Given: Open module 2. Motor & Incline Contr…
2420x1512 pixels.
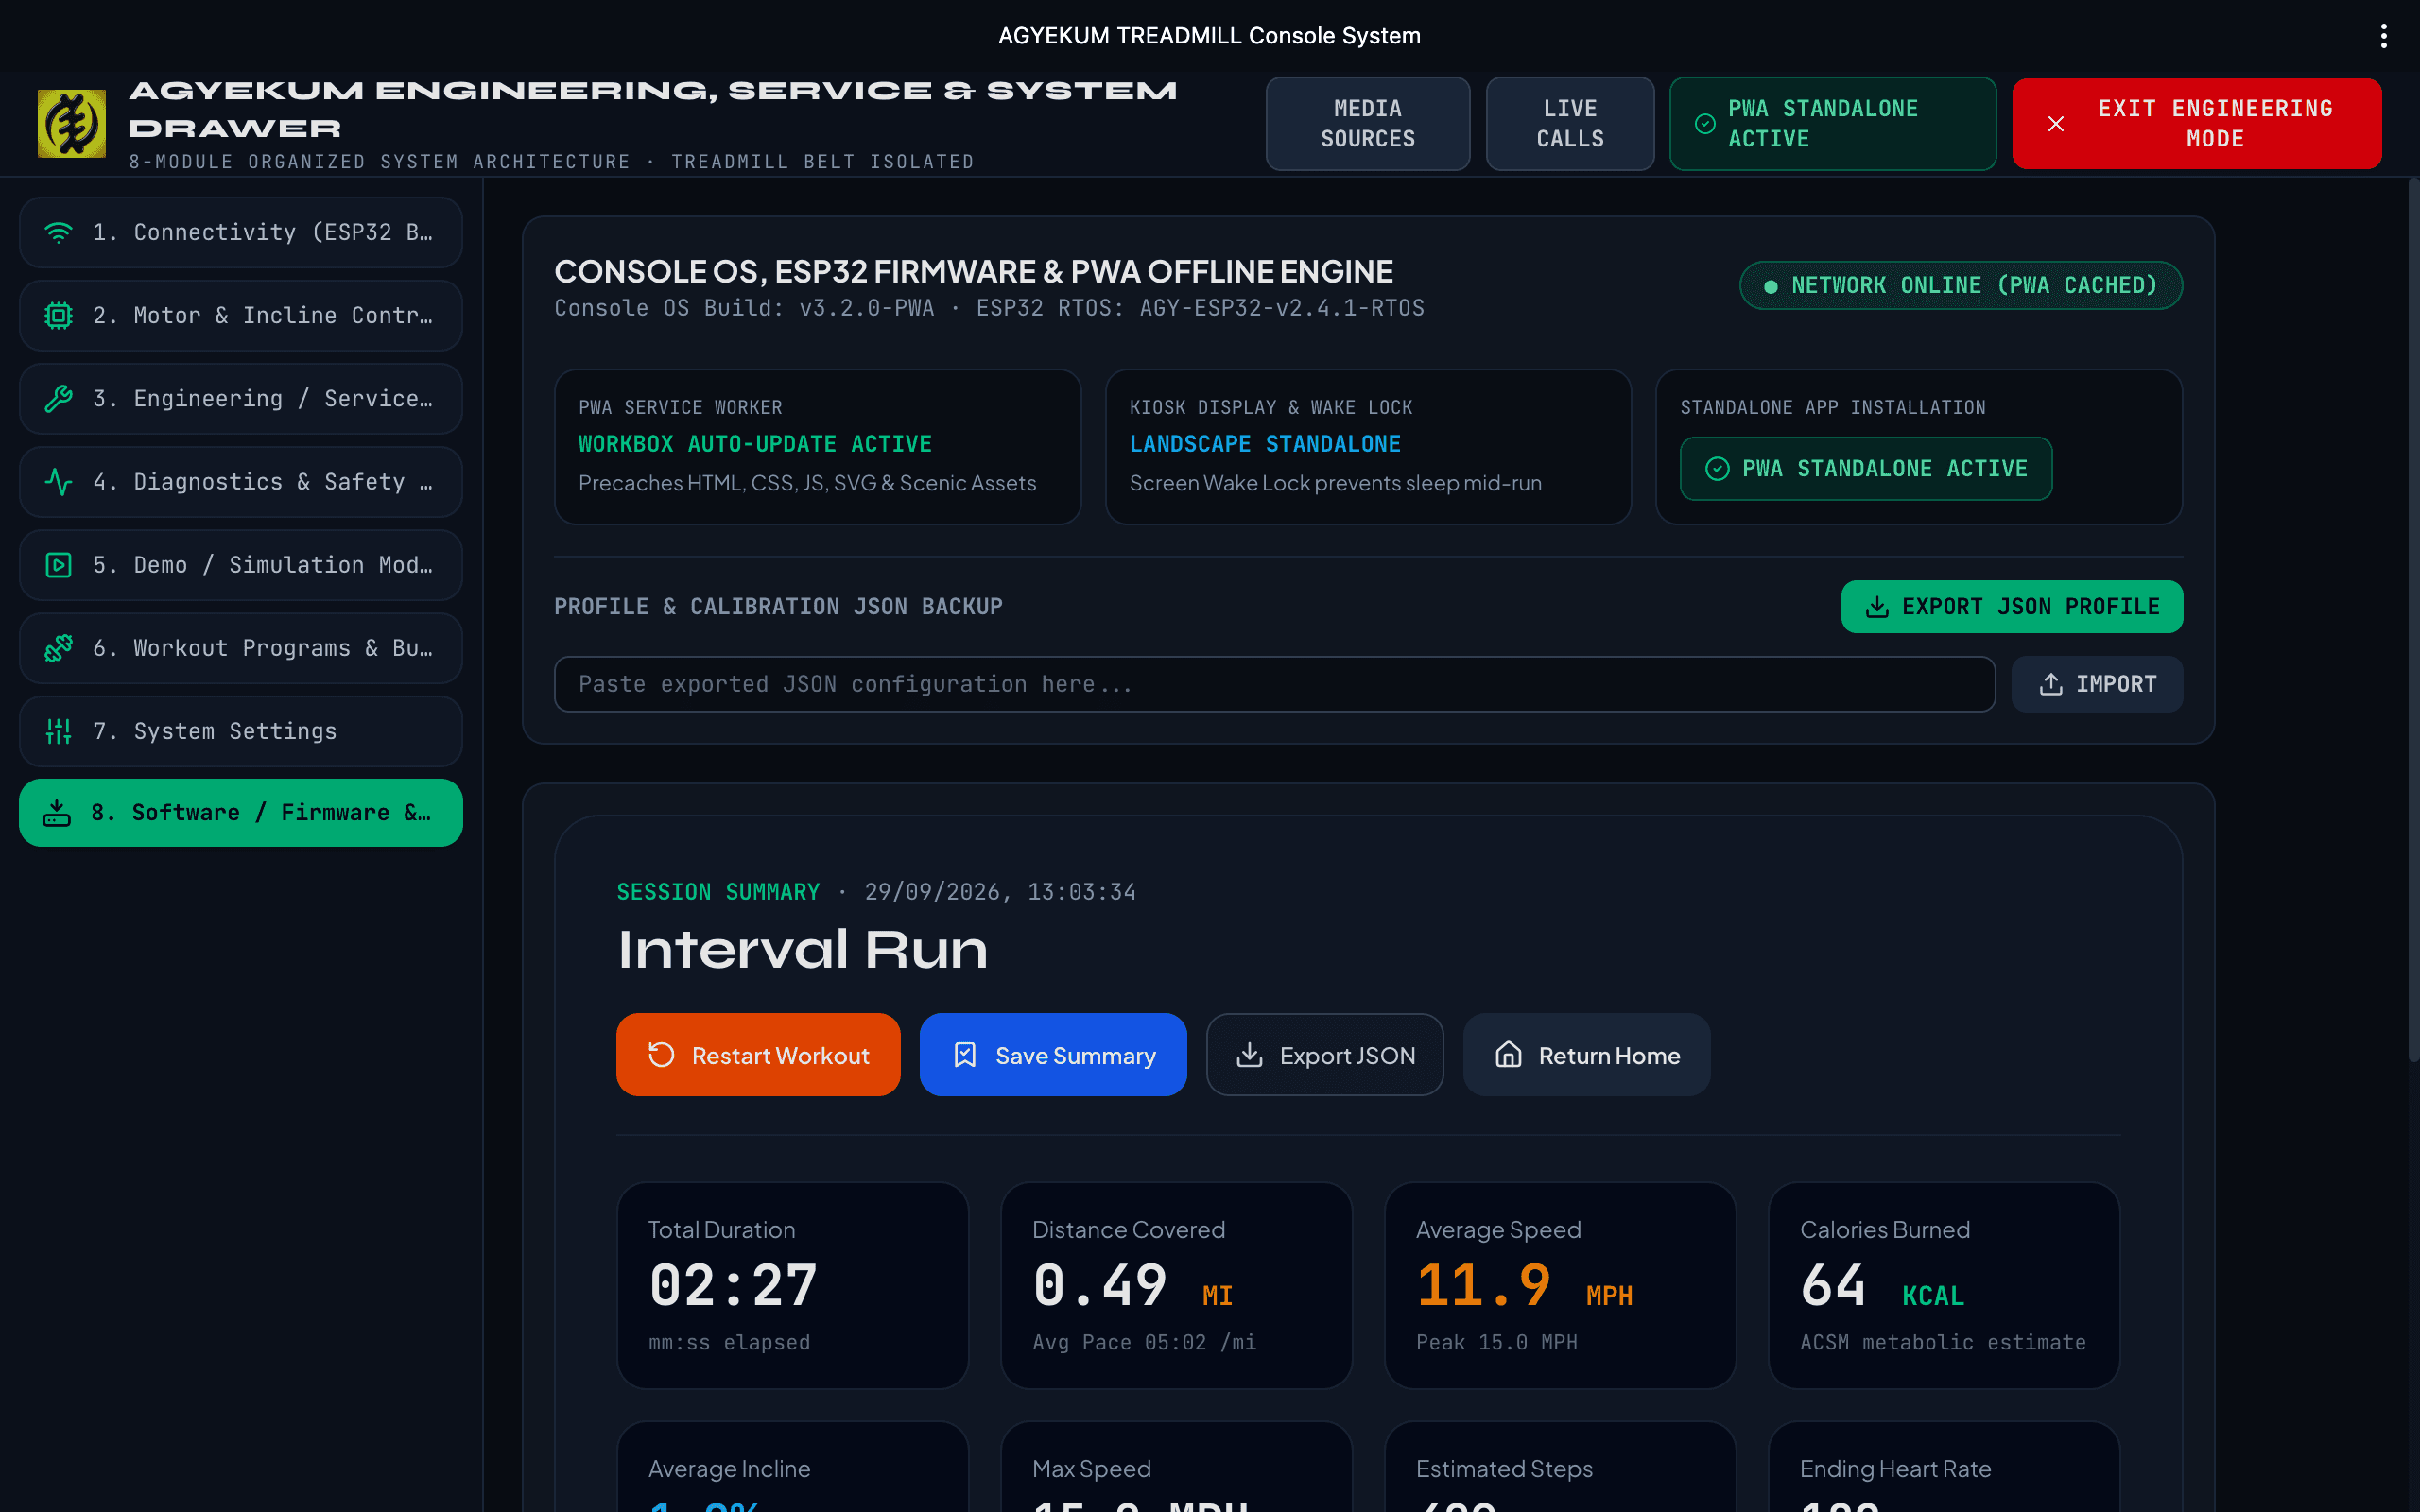Looking at the screenshot, I should coord(241,315).
